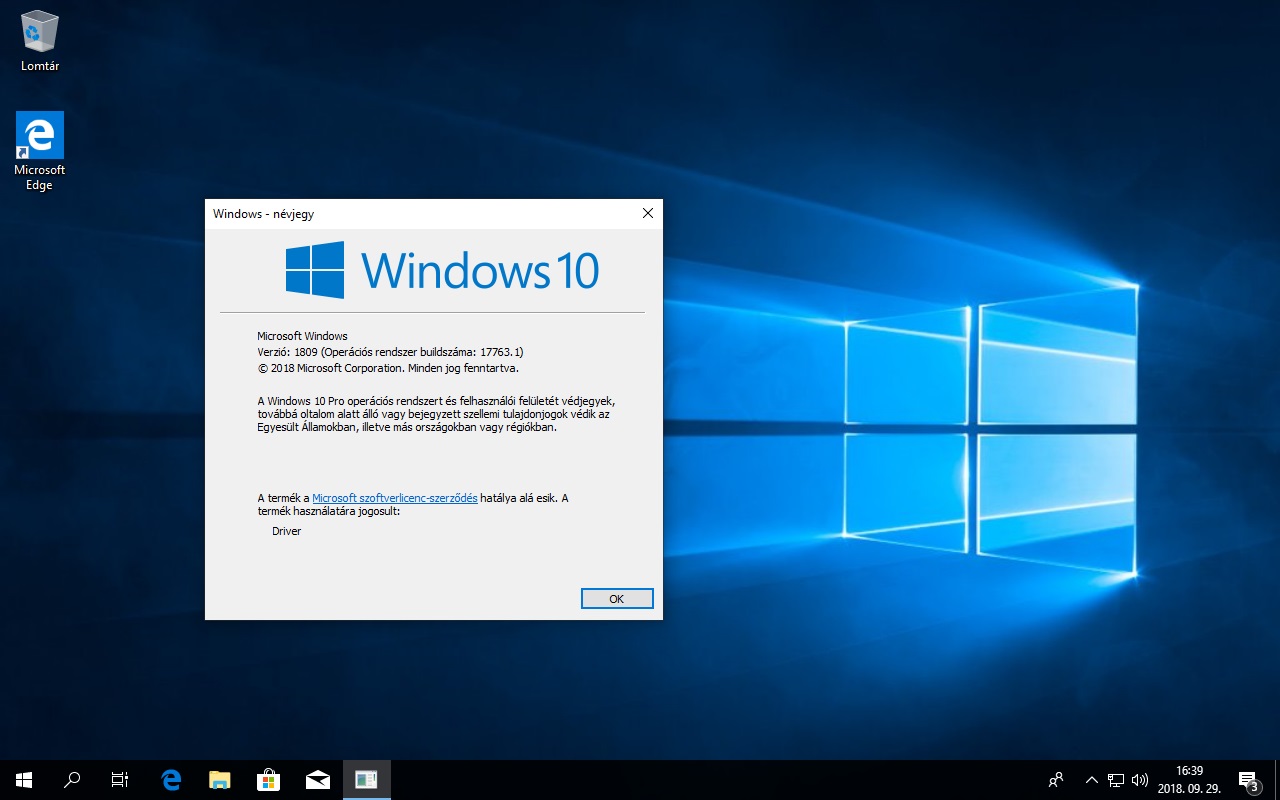1280x800 pixels.
Task: Open Task View on the taskbar
Action: (x=120, y=780)
